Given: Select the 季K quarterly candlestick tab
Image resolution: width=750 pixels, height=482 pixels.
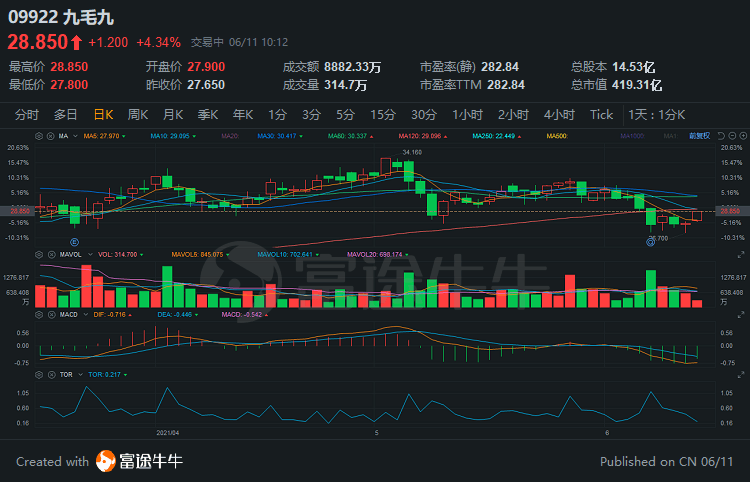Looking at the screenshot, I should pyautogui.click(x=208, y=115).
